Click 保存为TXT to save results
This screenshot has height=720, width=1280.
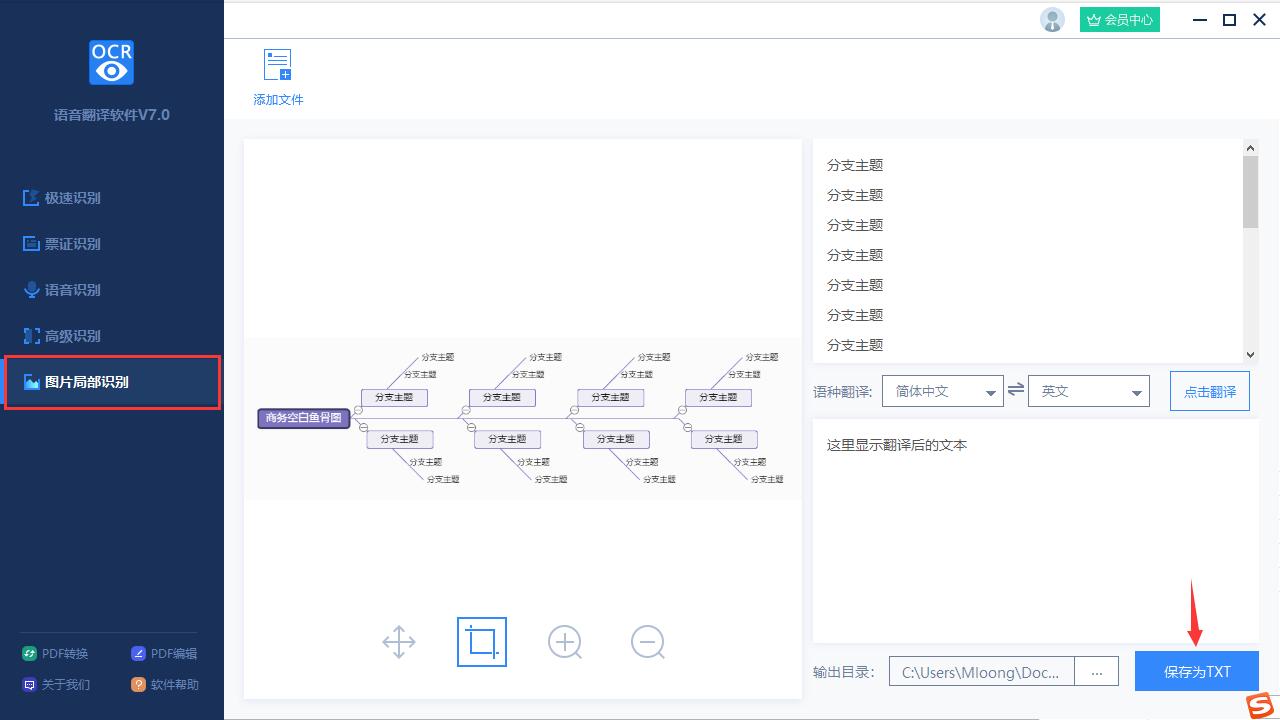click(1196, 671)
